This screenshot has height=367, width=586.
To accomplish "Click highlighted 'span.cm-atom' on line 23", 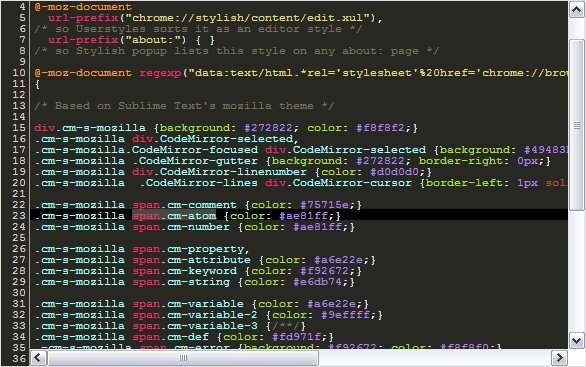I will 174,216.
